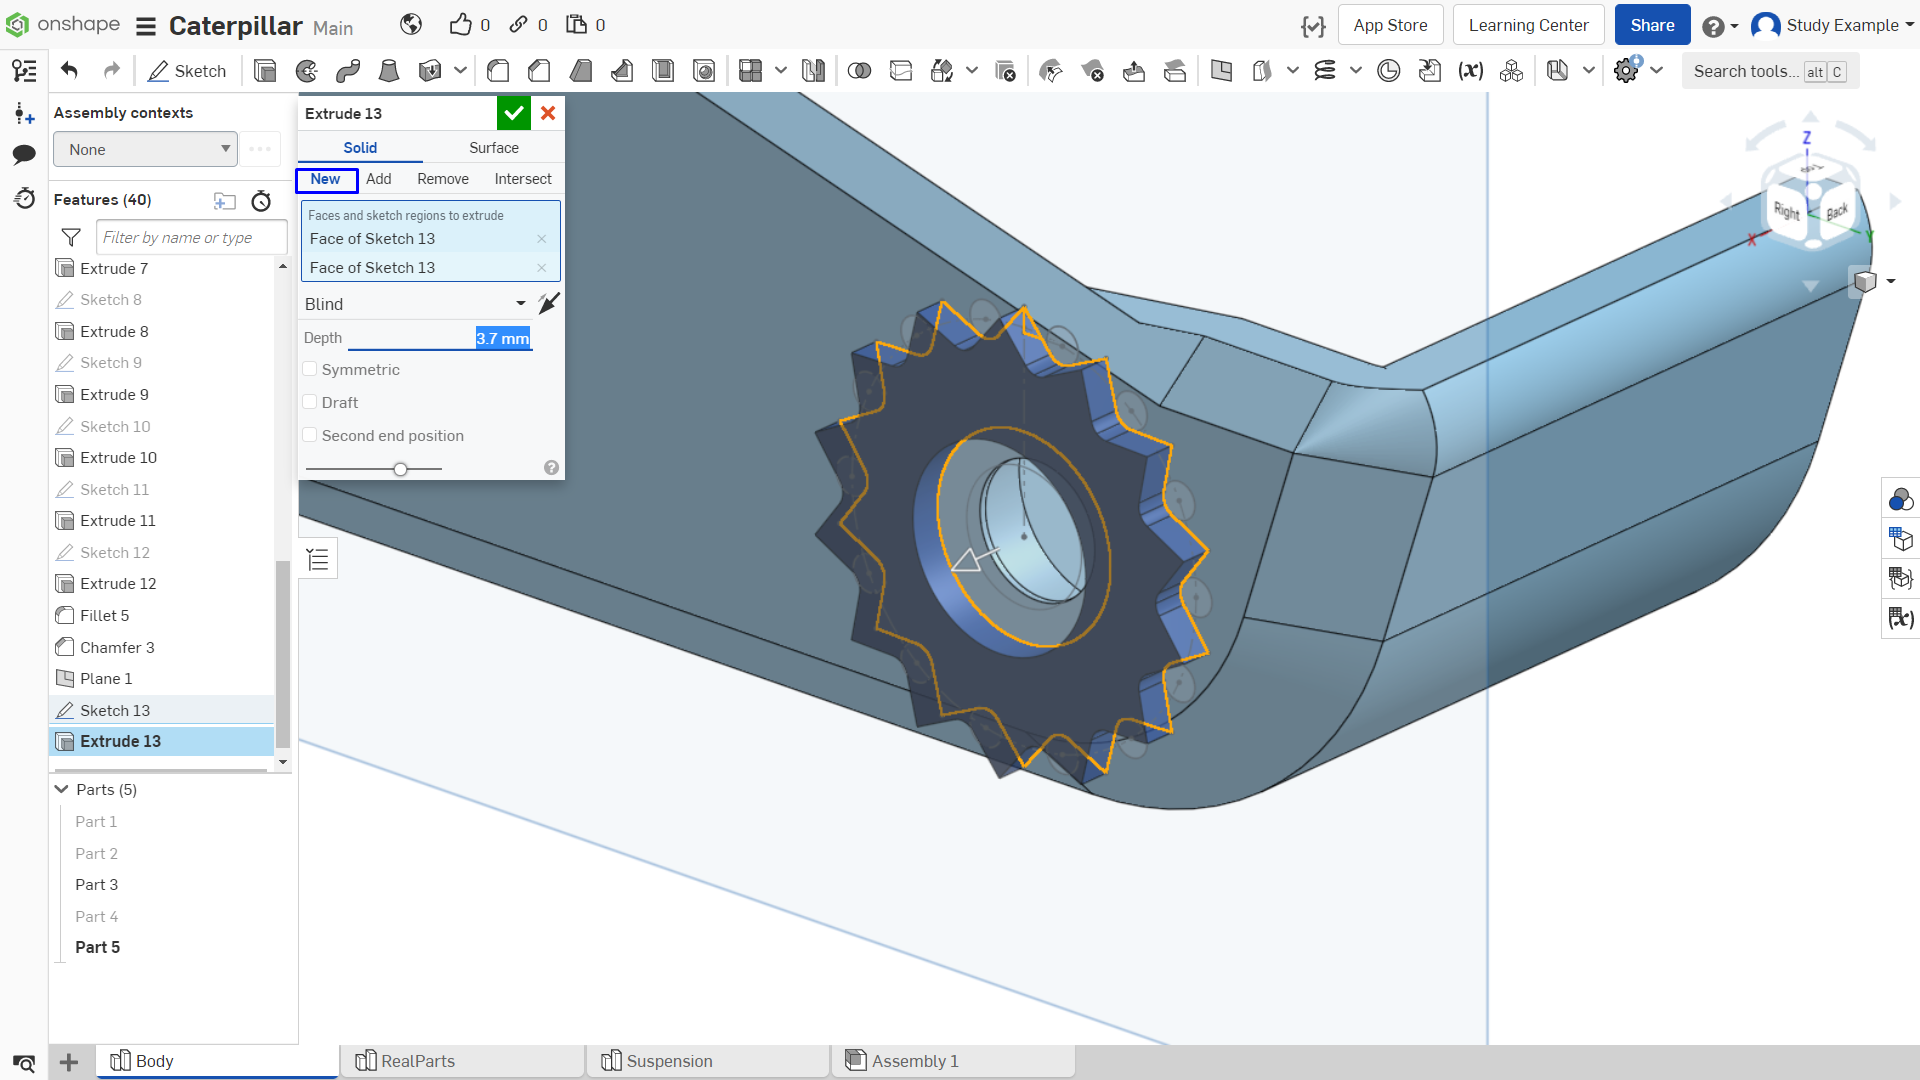Open the Suspension tab

click(x=709, y=1061)
